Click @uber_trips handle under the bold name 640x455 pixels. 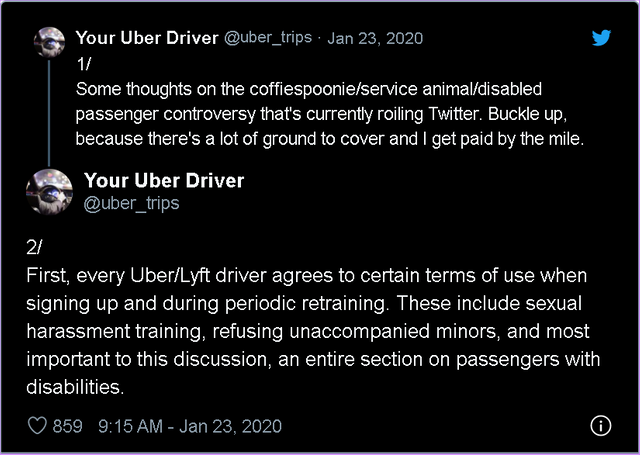[x=131, y=203]
